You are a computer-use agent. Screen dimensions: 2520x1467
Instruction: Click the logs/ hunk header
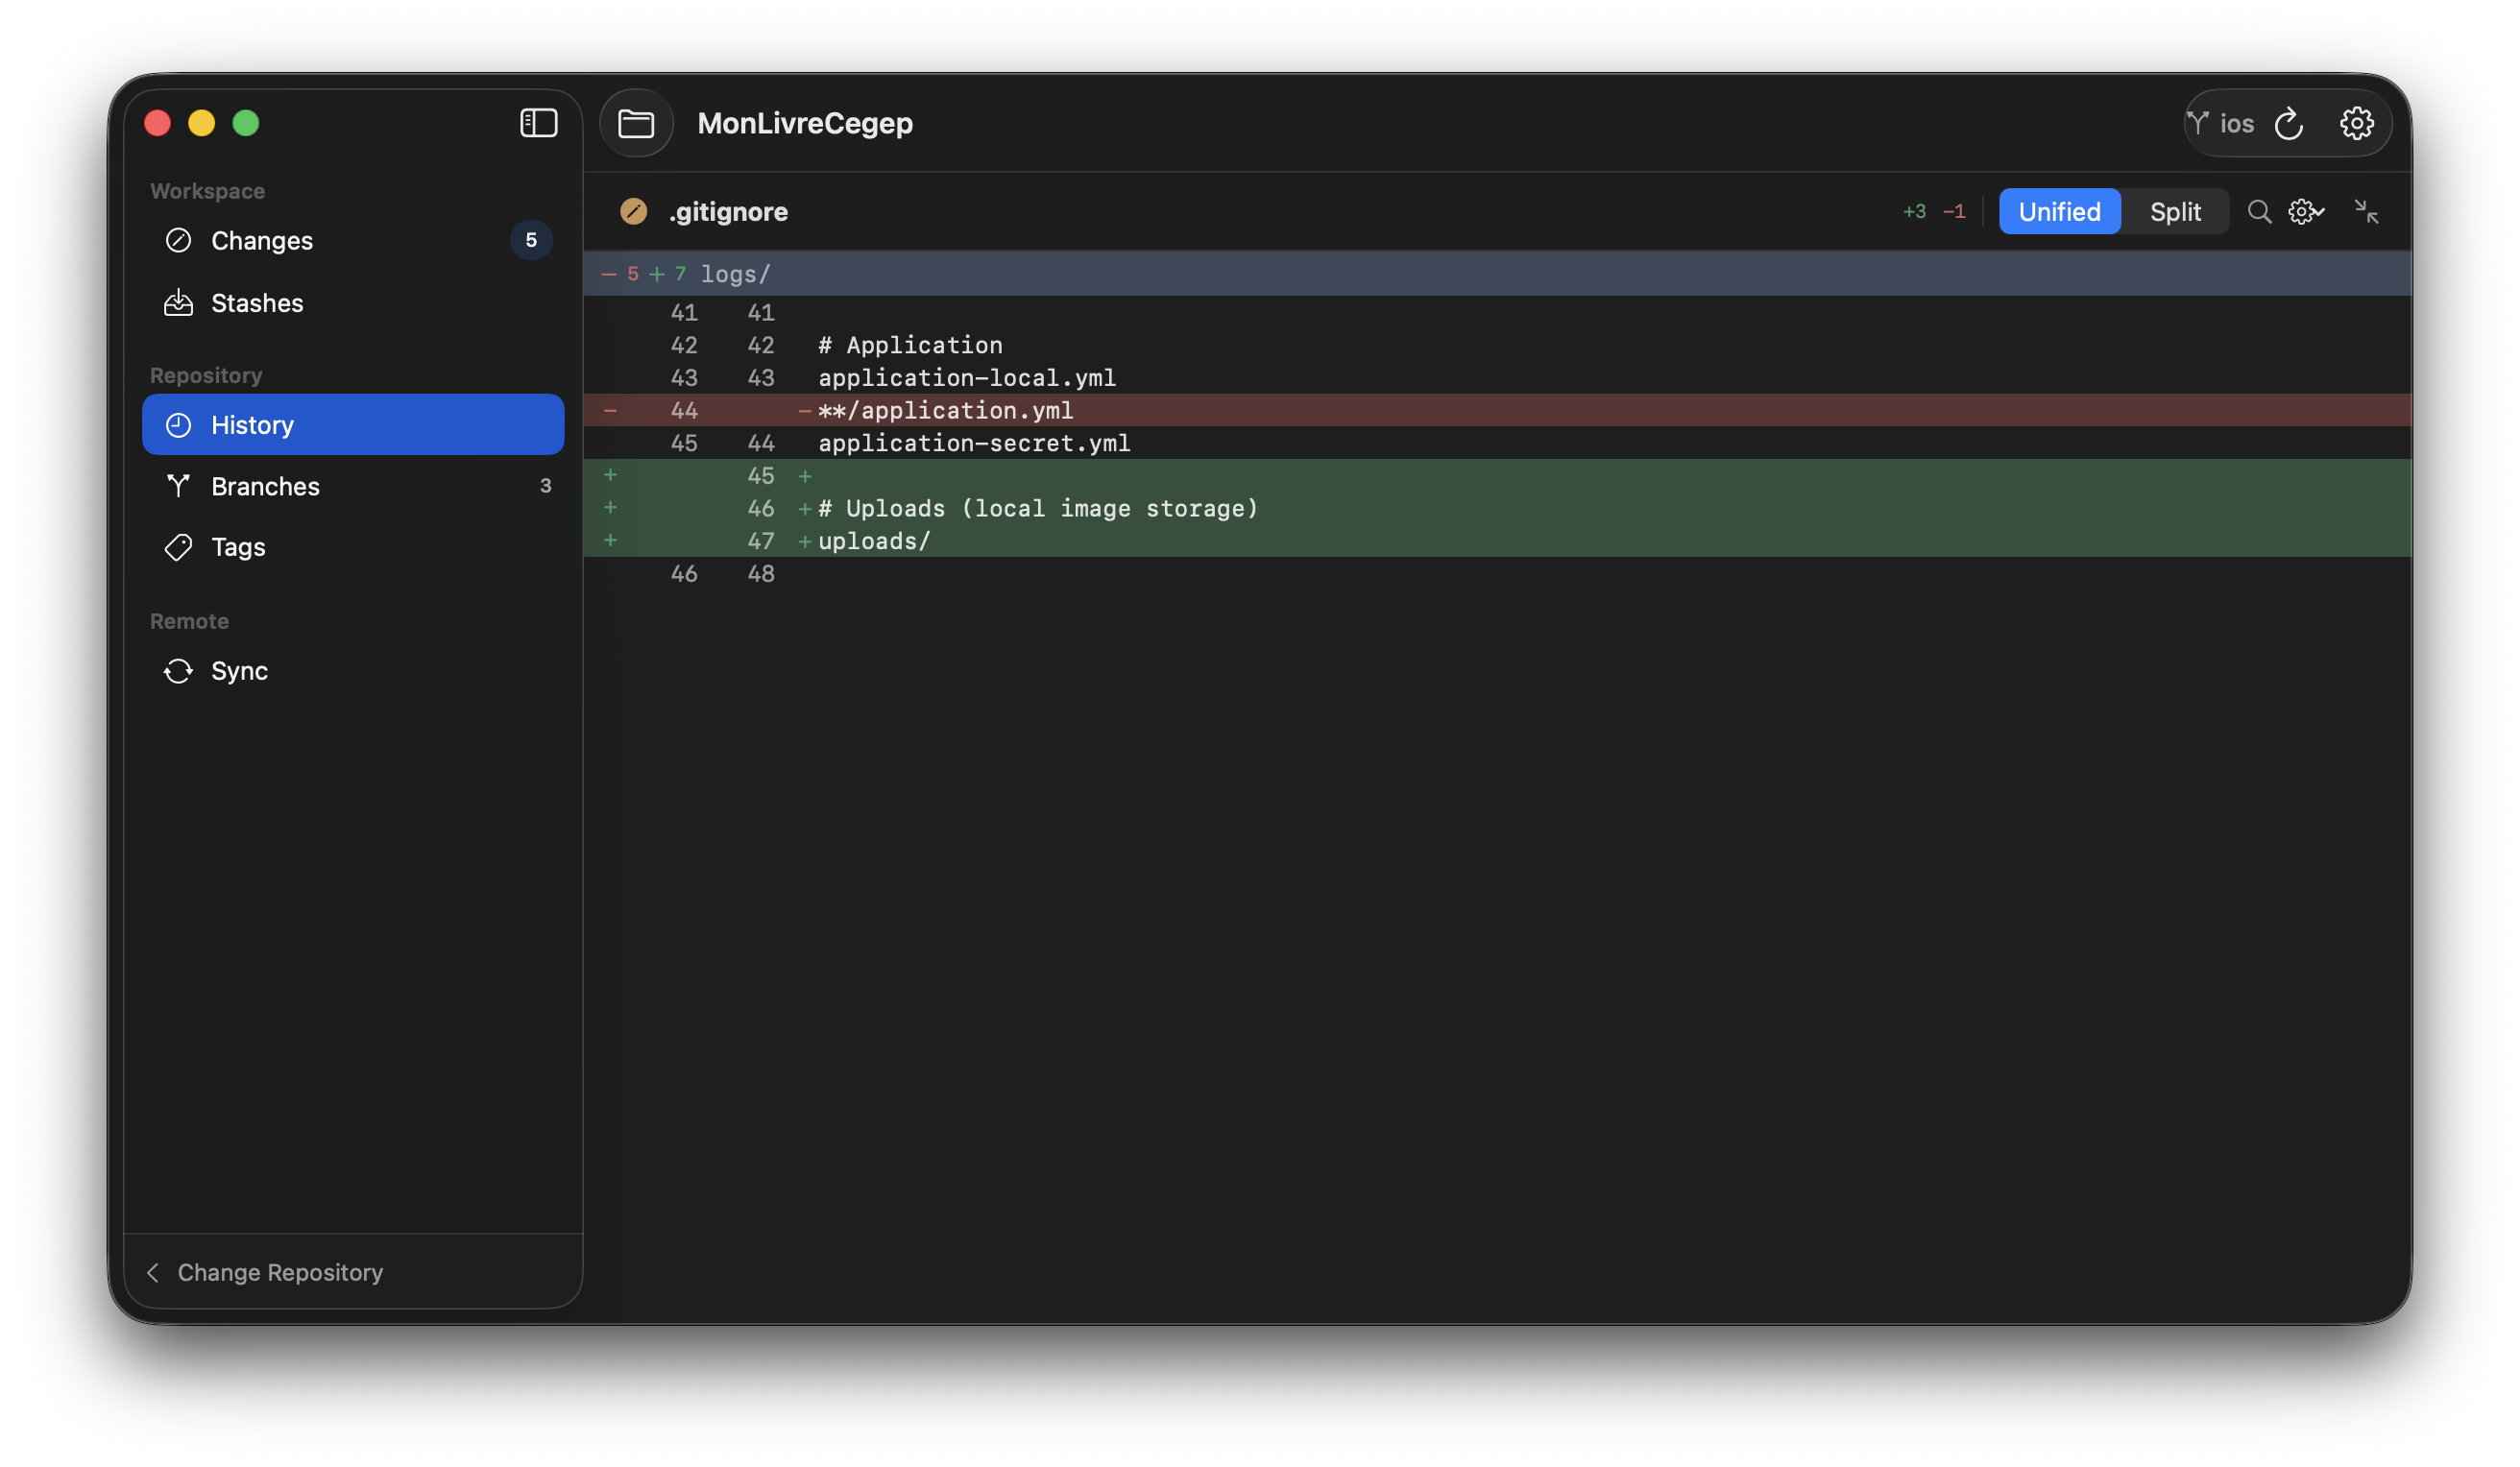click(735, 274)
